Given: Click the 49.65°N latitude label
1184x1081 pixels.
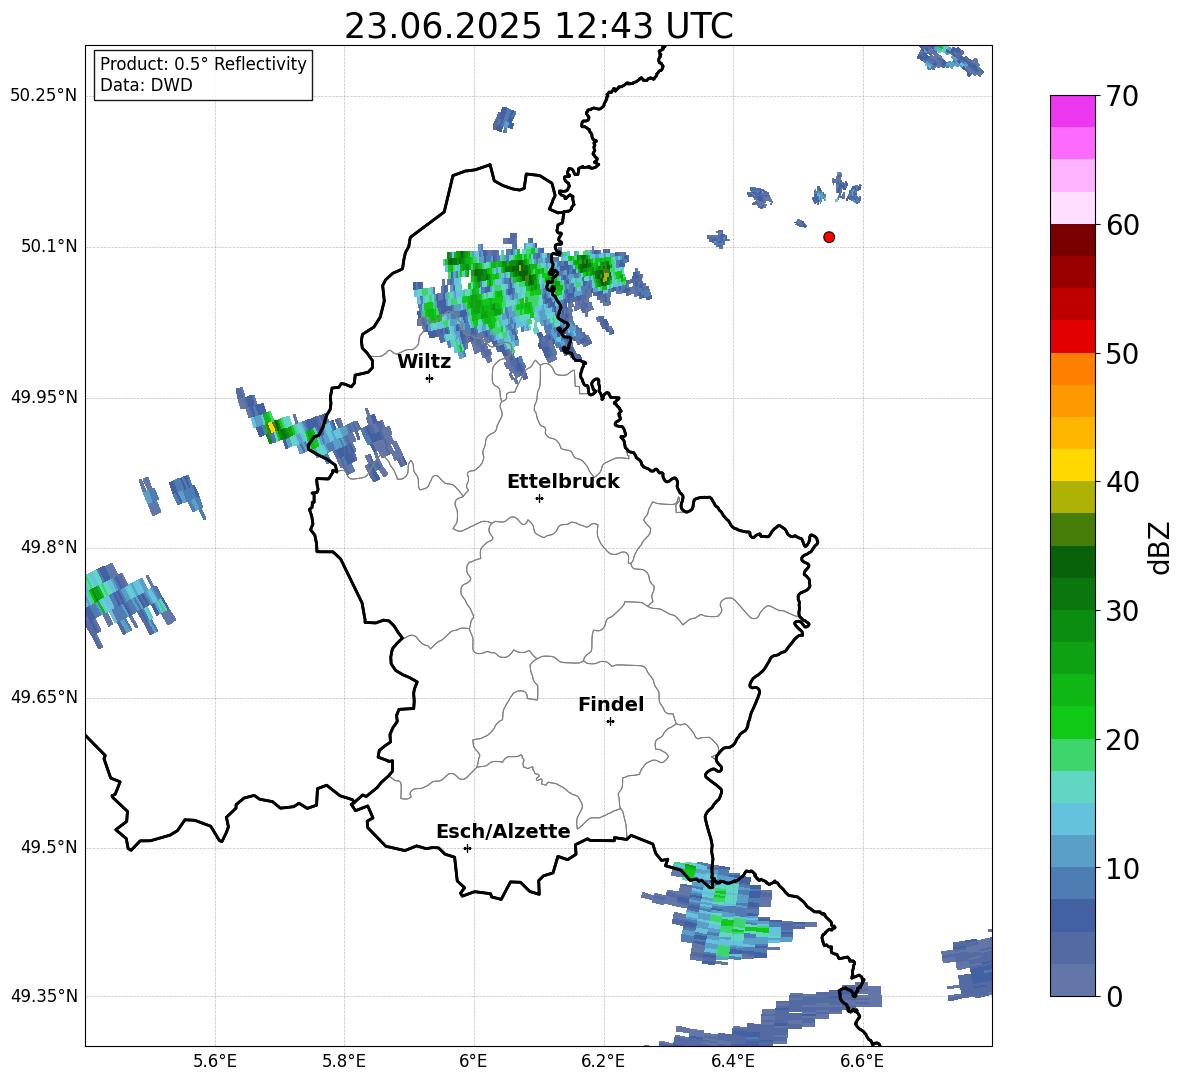Looking at the screenshot, I should [43, 697].
